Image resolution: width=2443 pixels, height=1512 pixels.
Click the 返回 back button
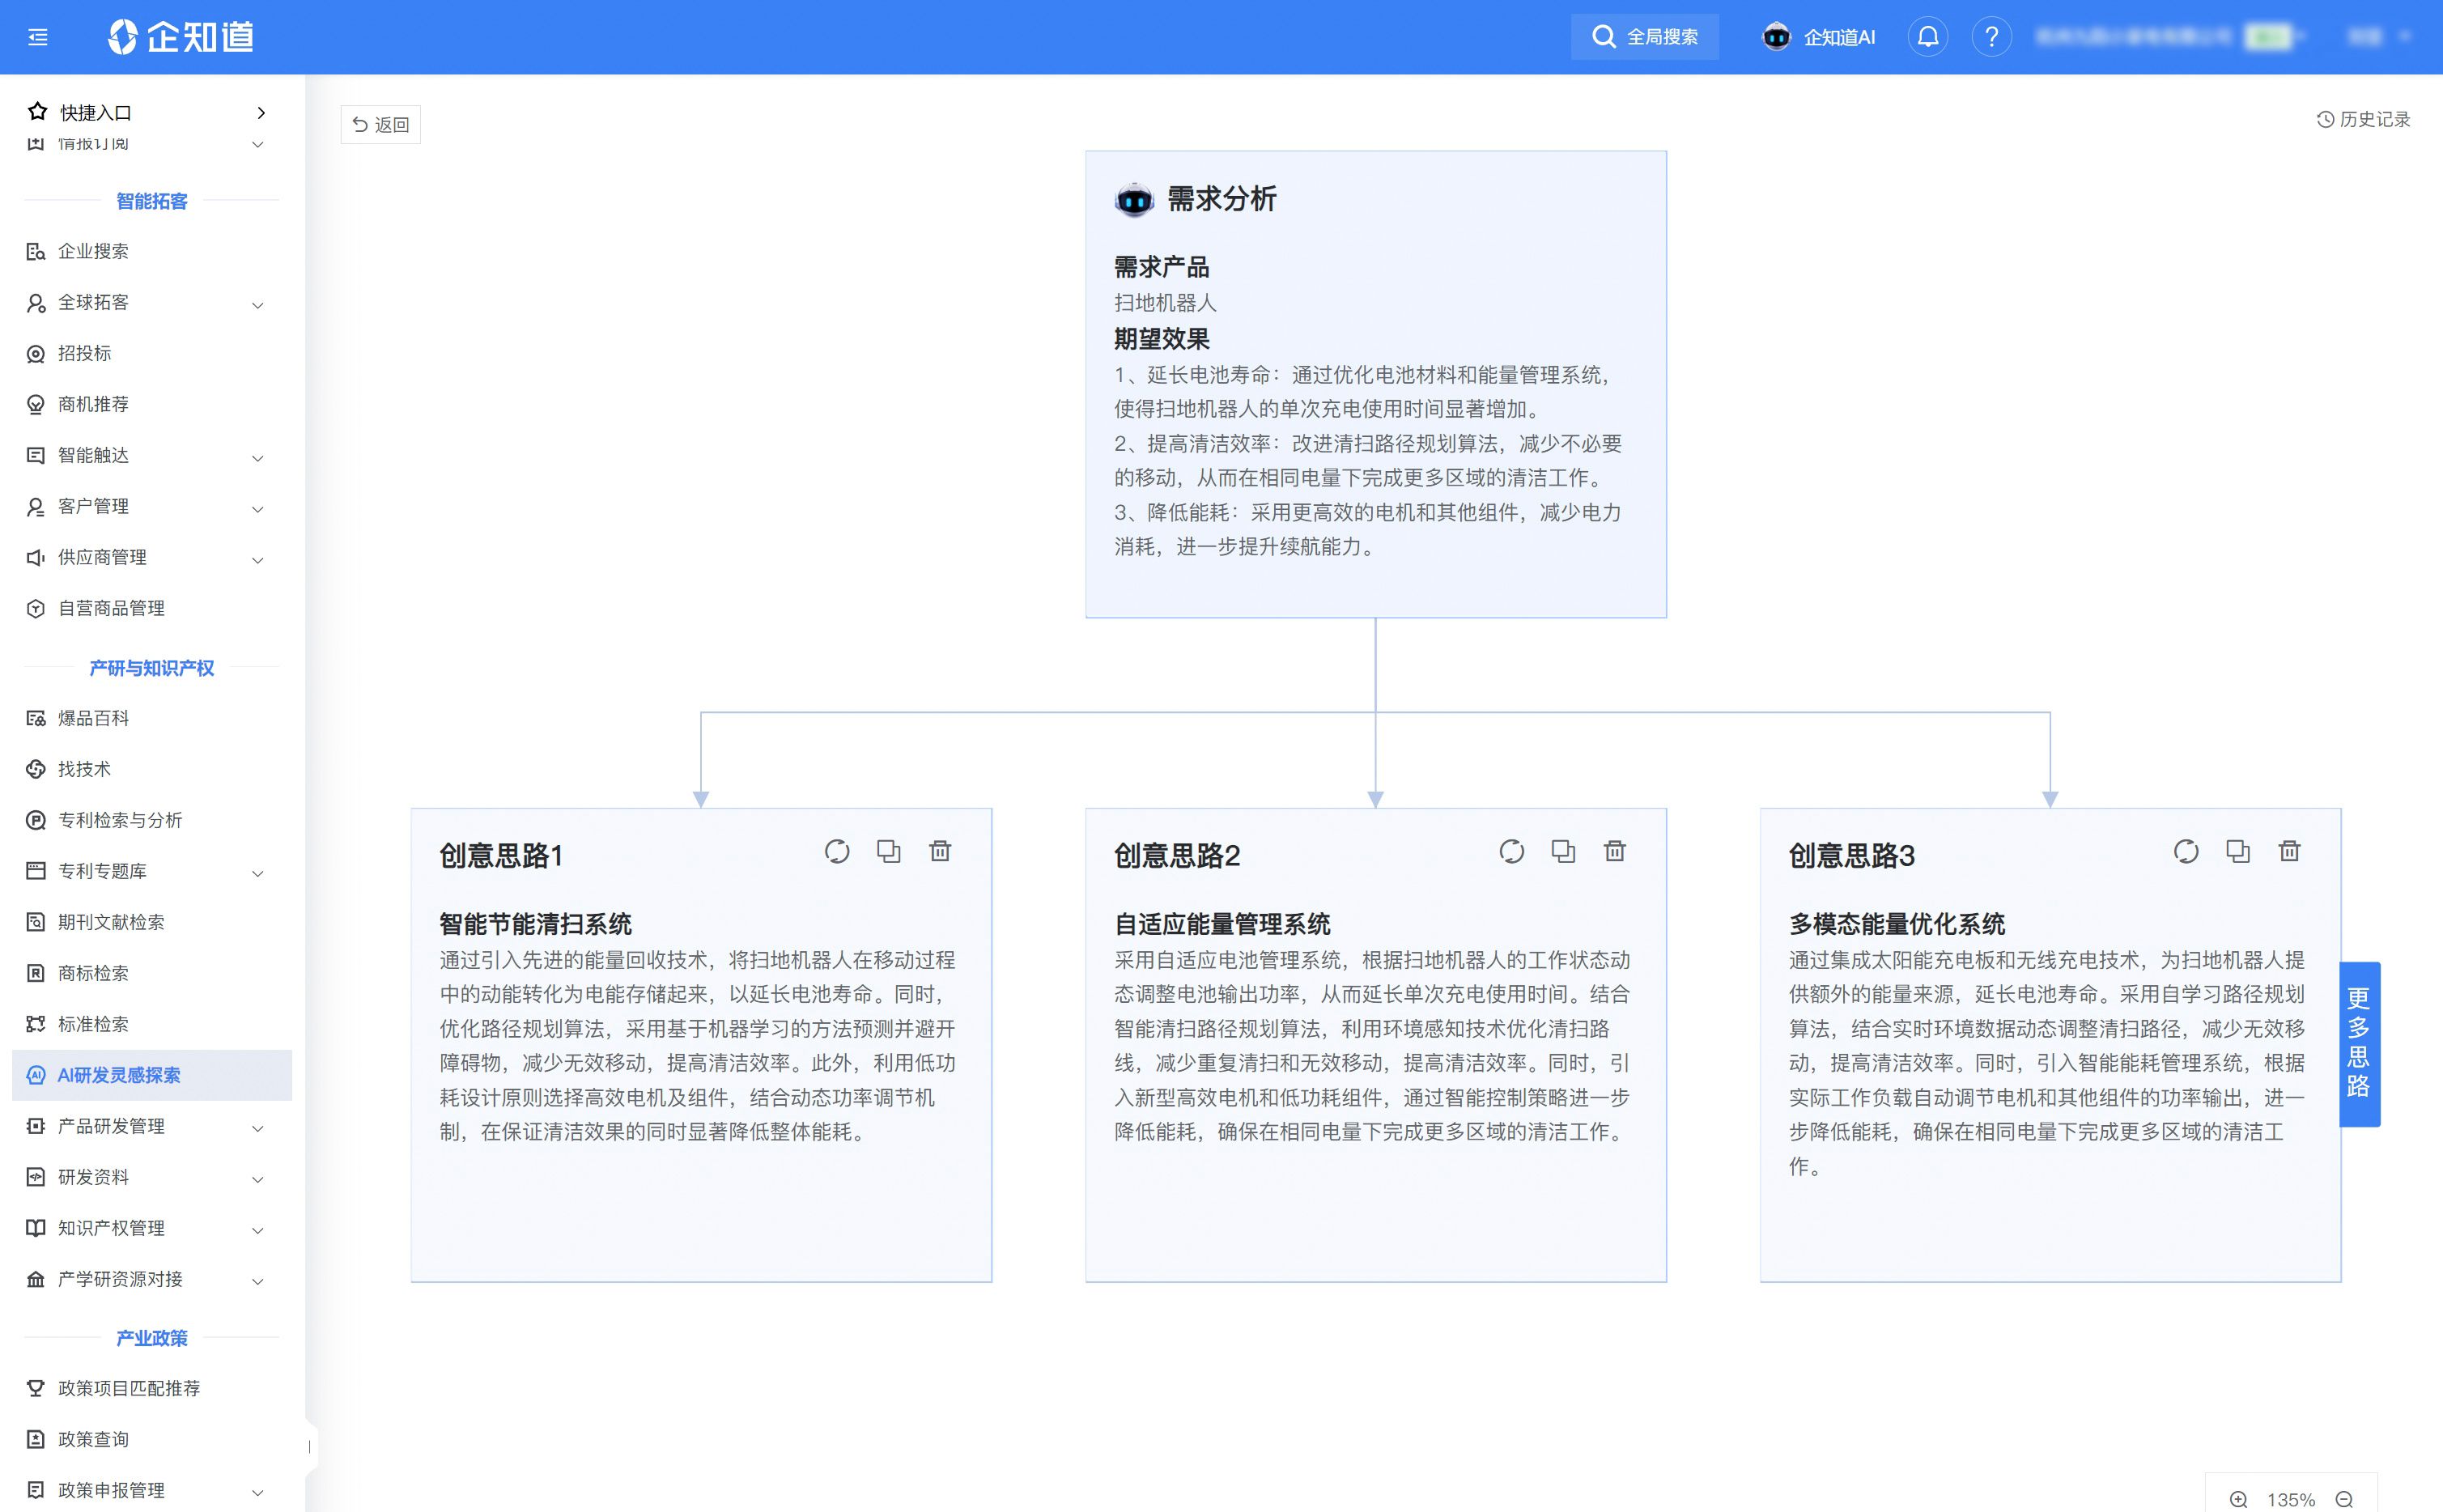coord(381,125)
